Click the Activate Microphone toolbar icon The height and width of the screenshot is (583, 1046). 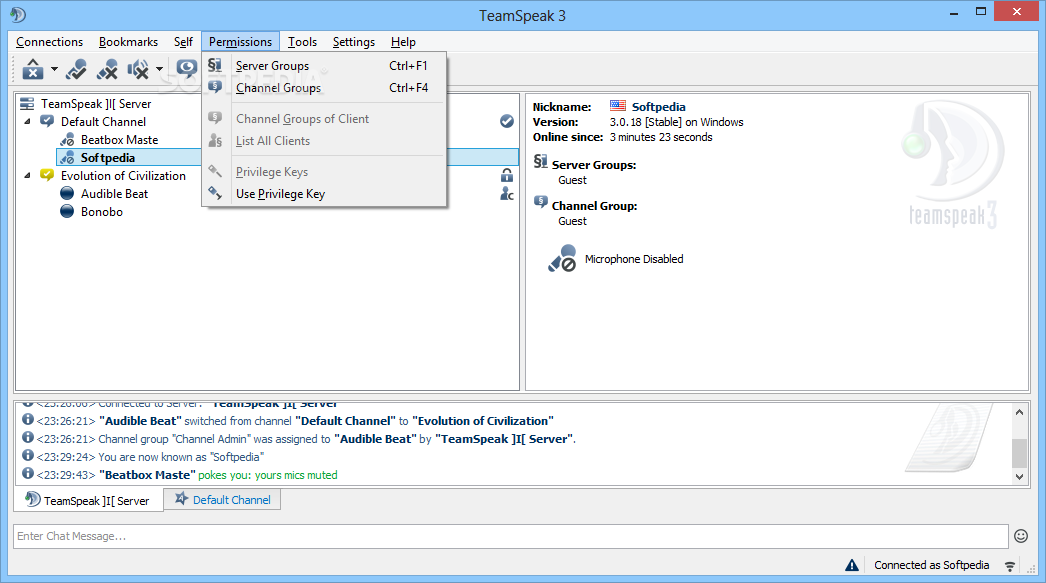point(76,69)
